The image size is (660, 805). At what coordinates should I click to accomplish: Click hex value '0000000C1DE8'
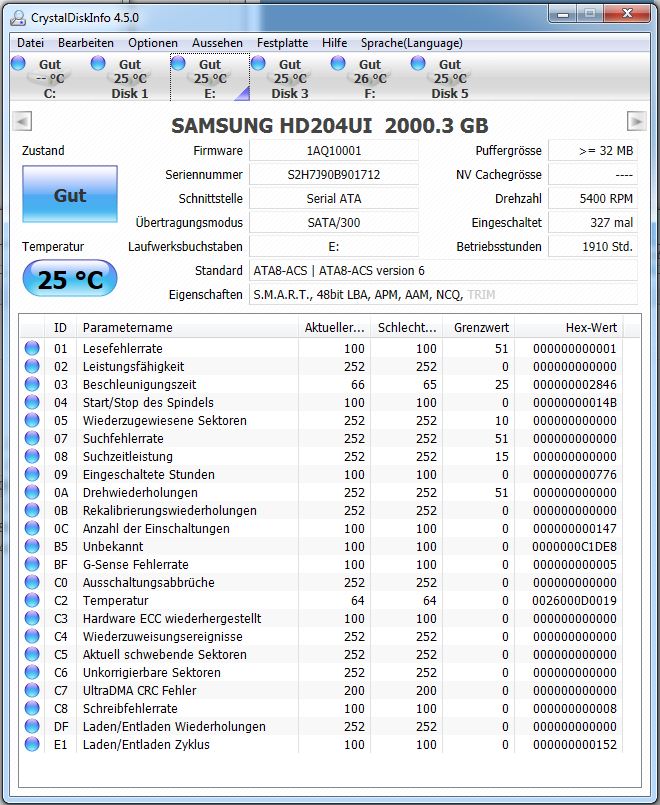[574, 546]
